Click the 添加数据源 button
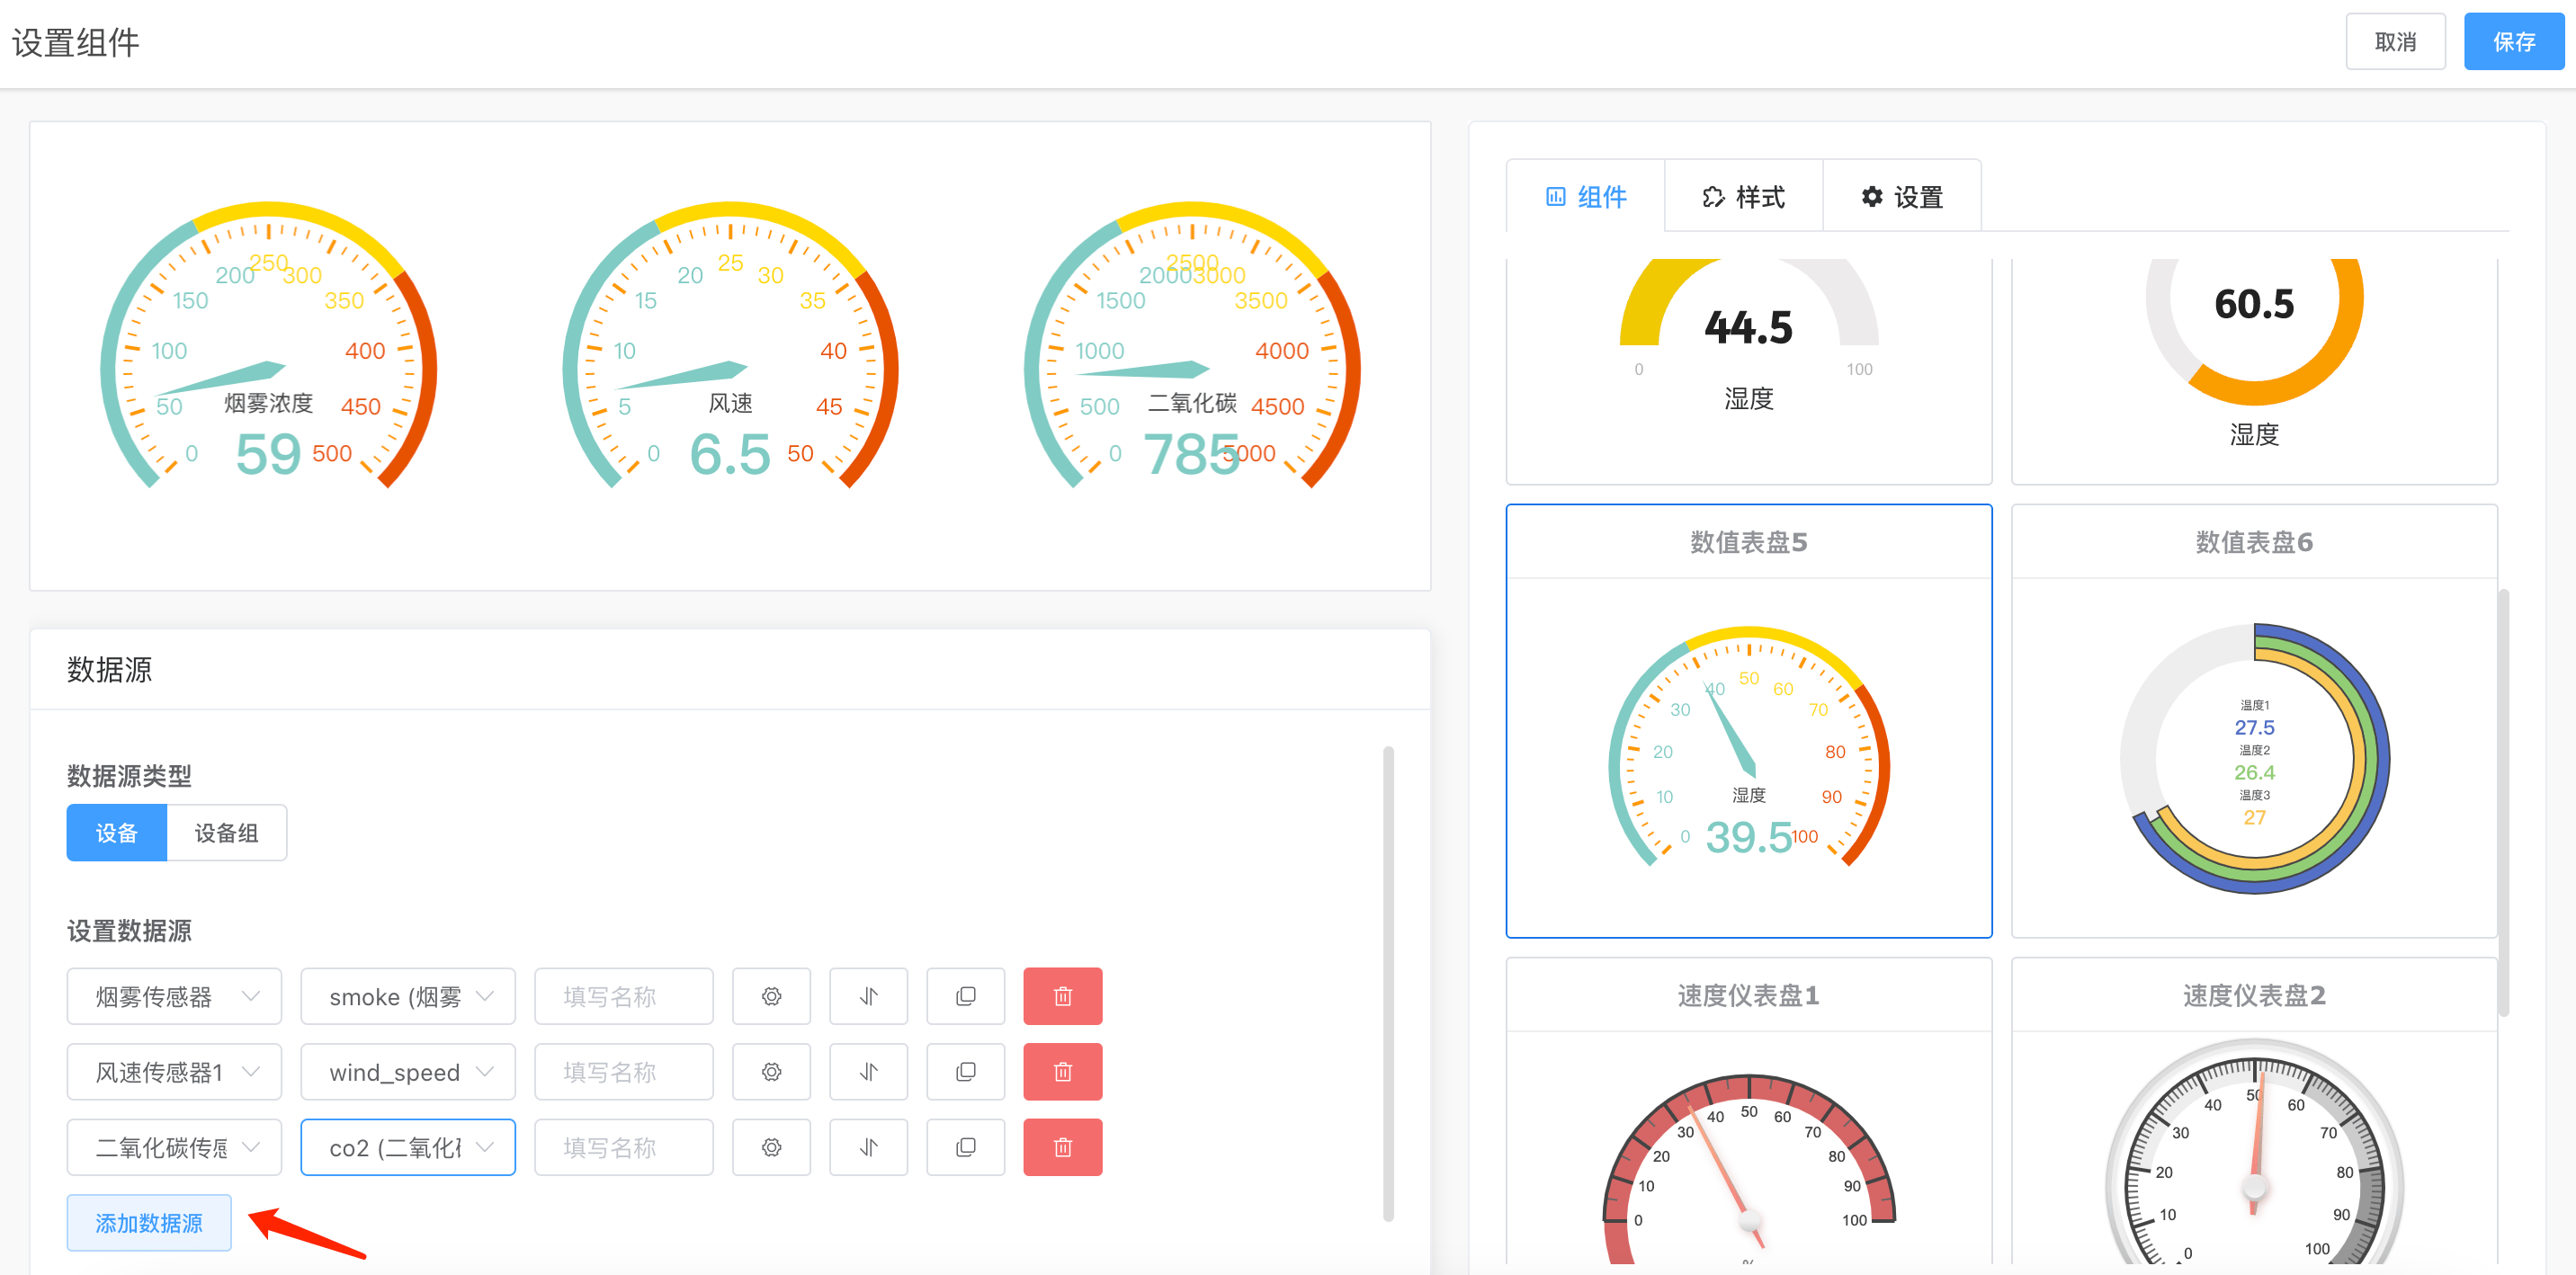Viewport: 2576px width, 1275px height. (x=149, y=1222)
